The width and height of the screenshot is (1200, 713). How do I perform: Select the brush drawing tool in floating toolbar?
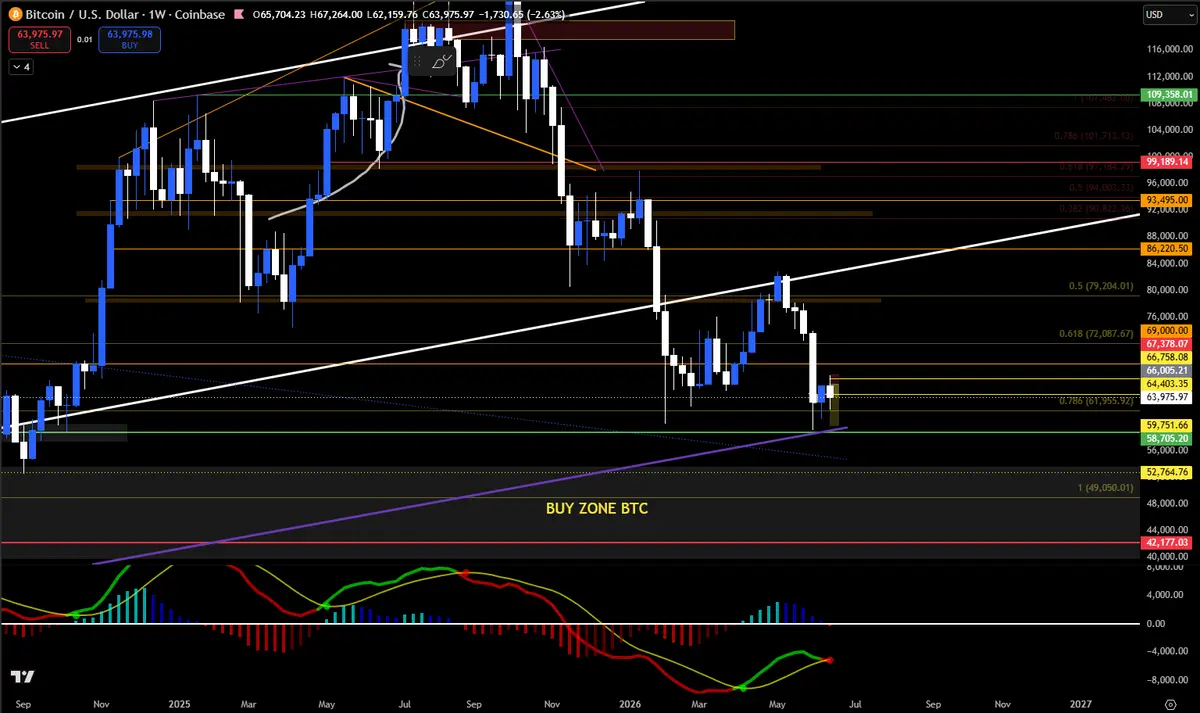(442, 62)
